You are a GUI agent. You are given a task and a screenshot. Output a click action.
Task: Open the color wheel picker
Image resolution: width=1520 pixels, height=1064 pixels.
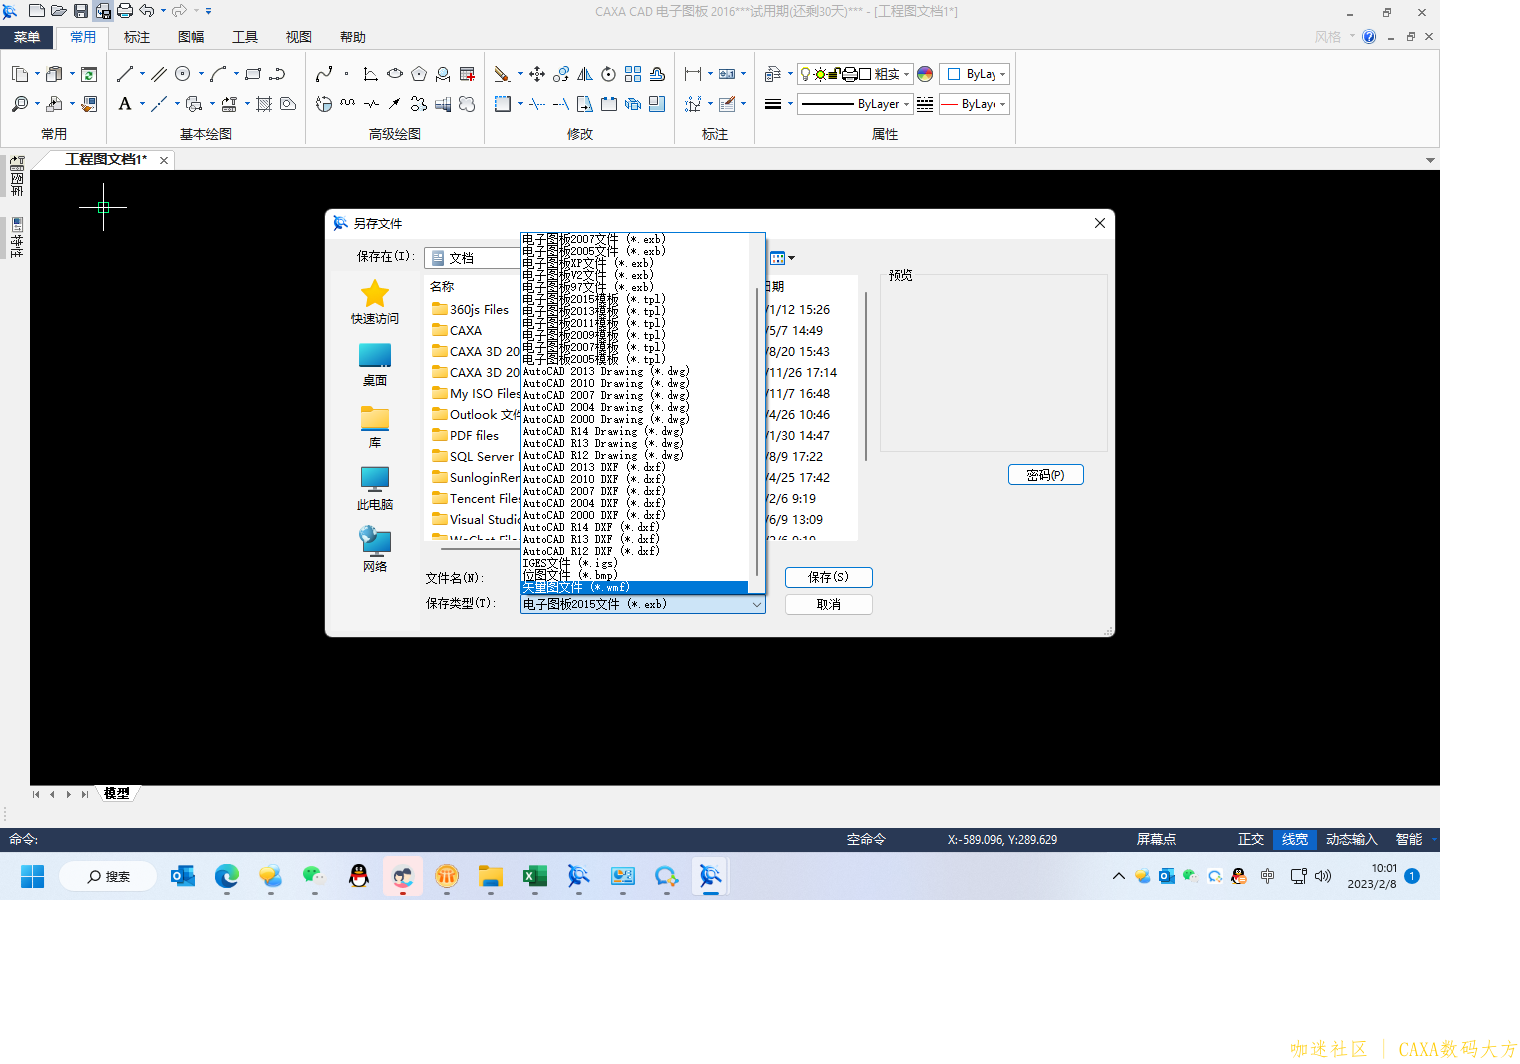pyautogui.click(x=925, y=74)
